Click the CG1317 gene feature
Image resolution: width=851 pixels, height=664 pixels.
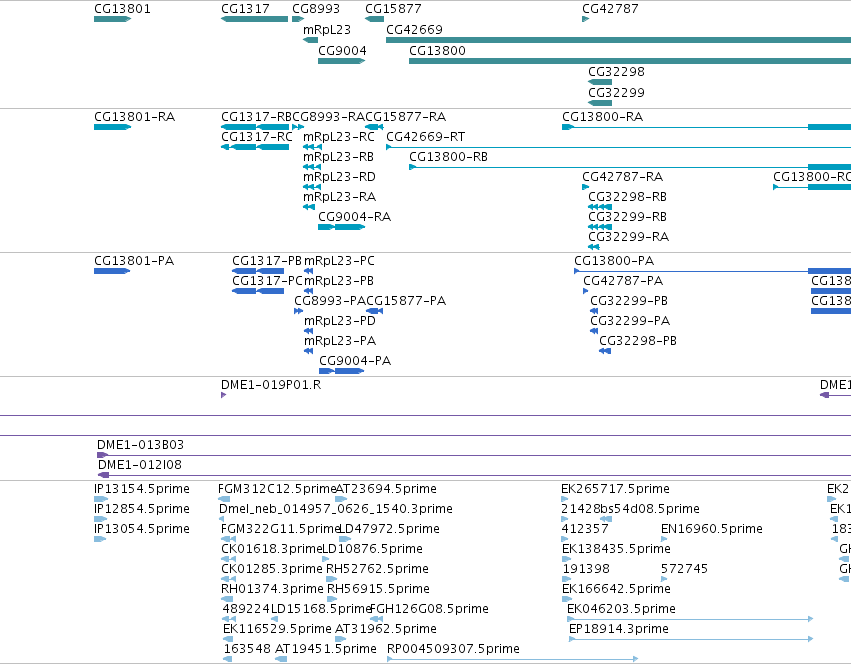click(x=254, y=19)
